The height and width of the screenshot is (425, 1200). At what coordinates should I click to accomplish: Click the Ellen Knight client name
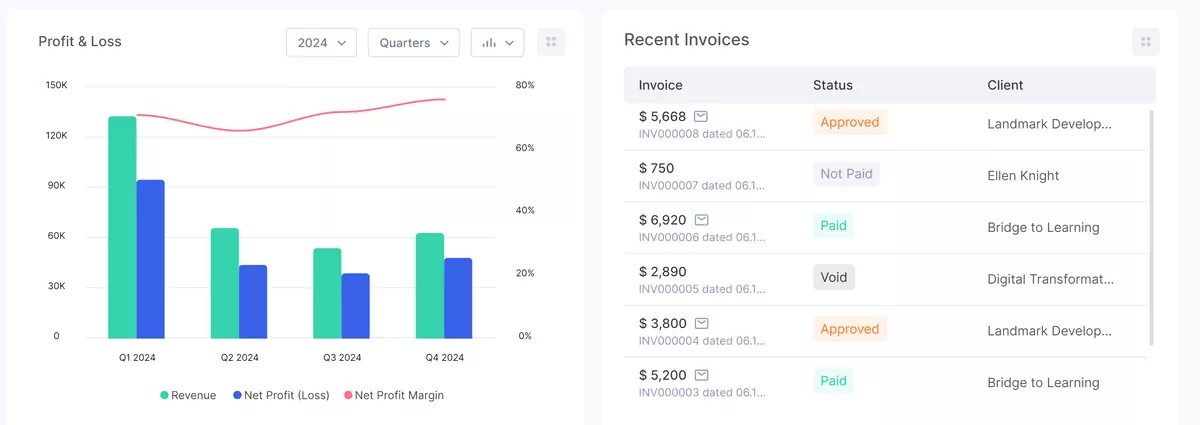coord(1023,176)
